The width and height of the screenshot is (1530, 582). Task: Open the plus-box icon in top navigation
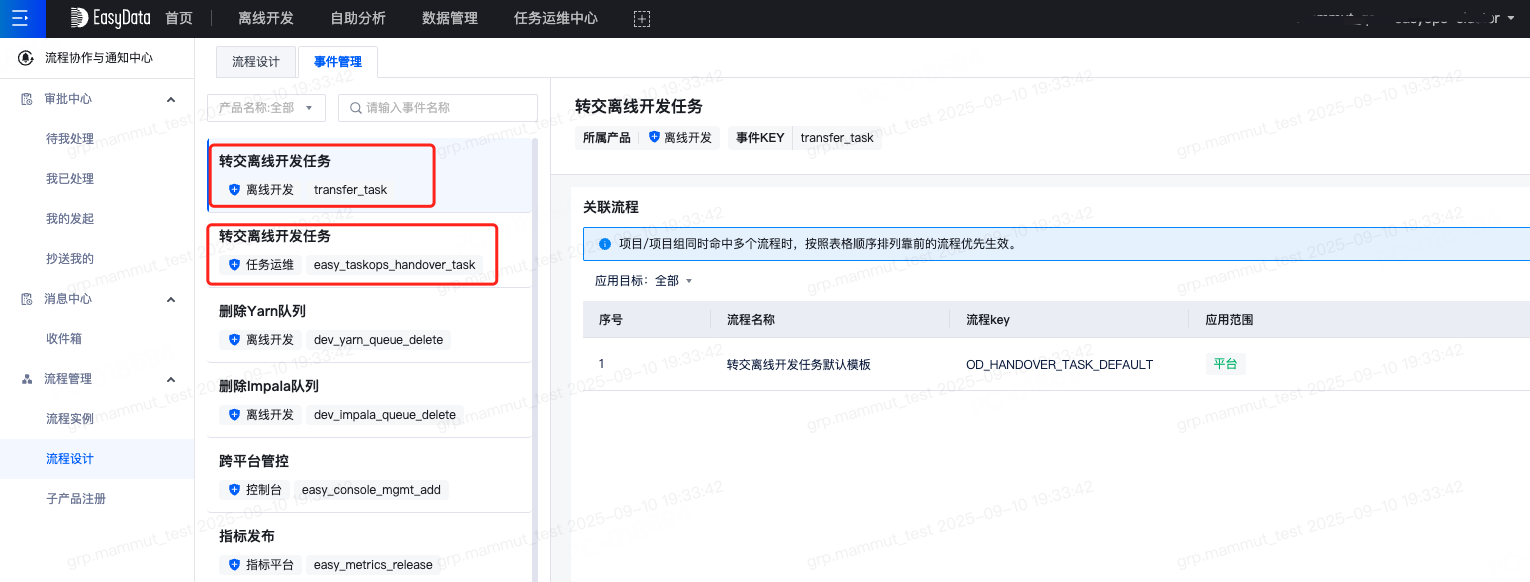pos(642,19)
